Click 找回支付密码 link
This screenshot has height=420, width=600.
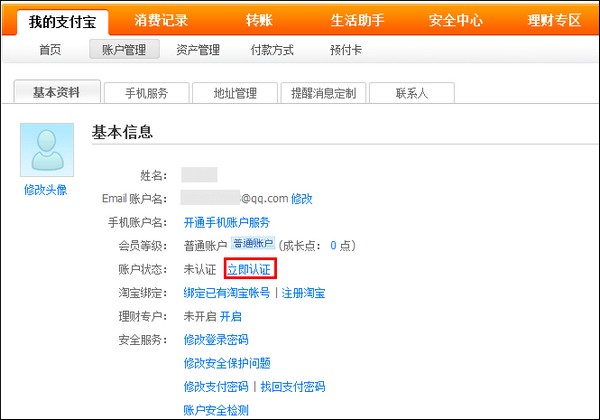pyautogui.click(x=293, y=387)
